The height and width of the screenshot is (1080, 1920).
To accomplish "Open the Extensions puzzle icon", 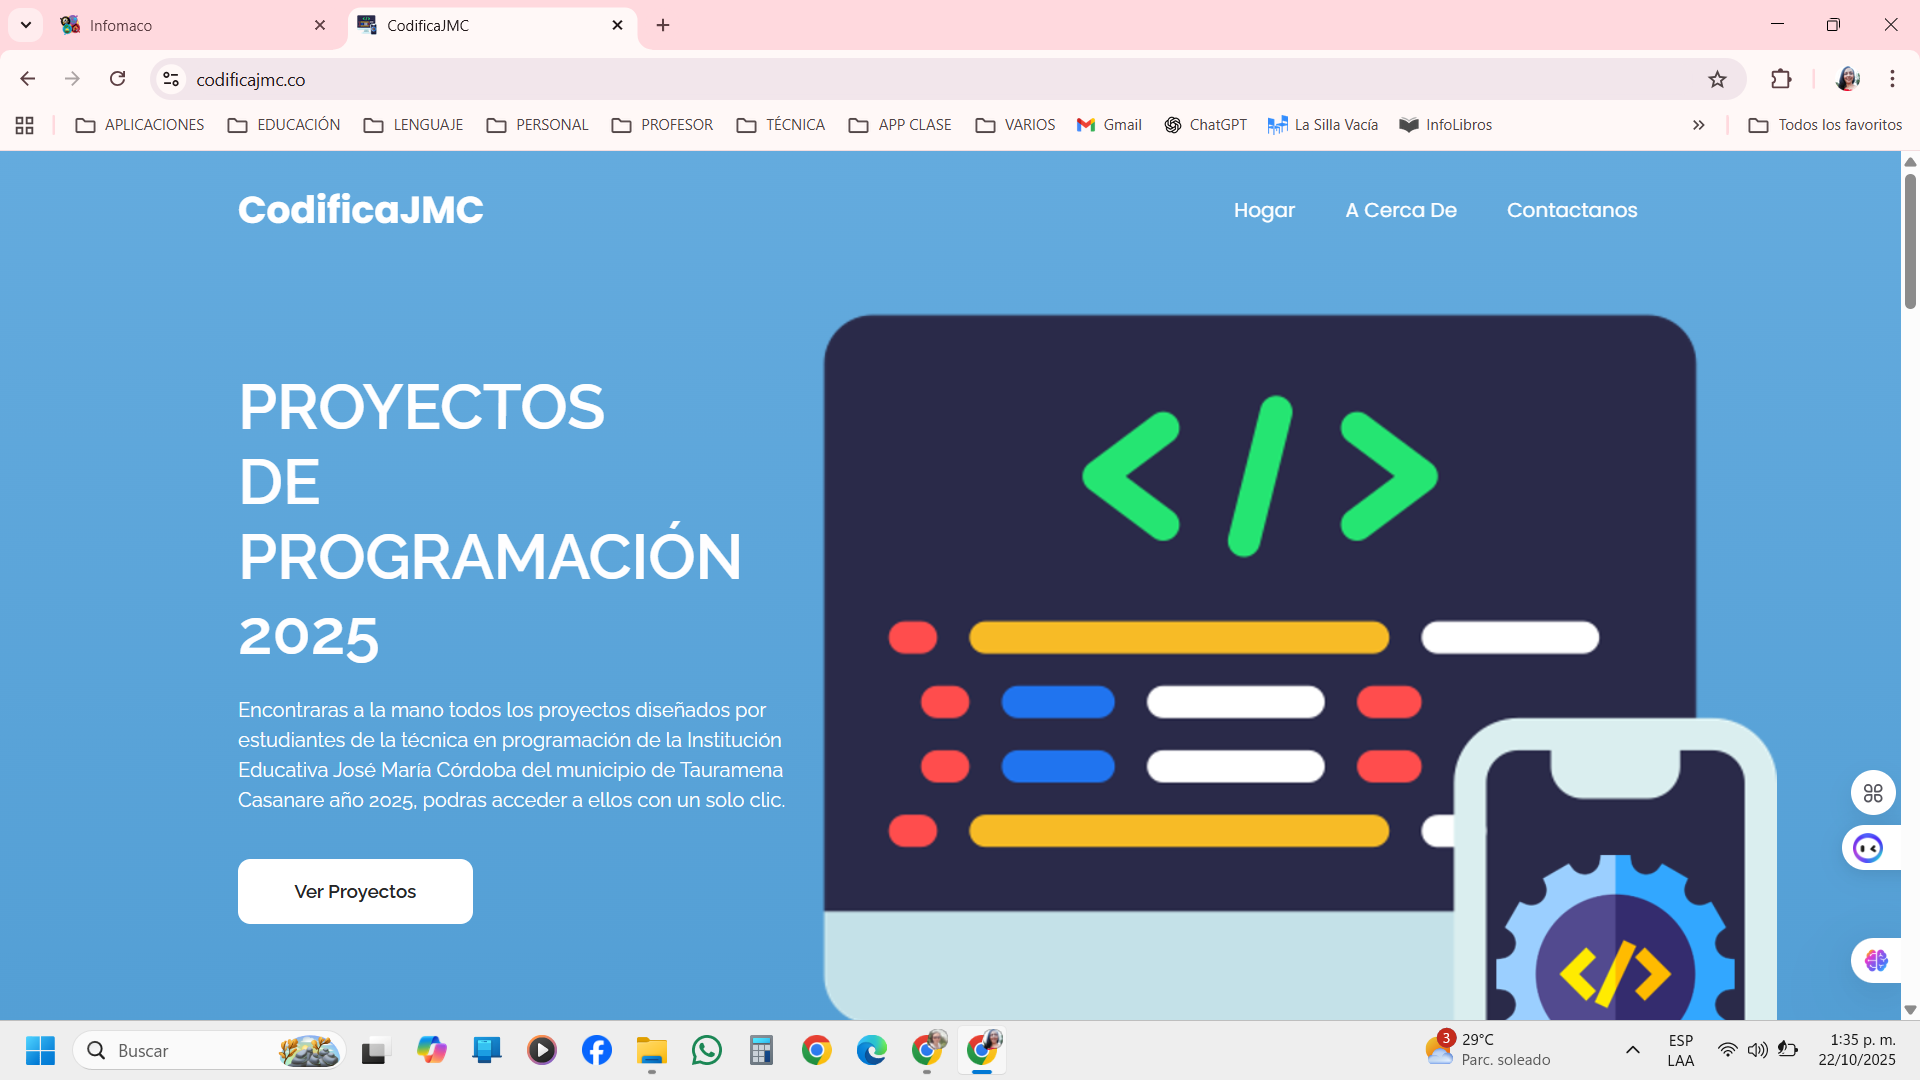I will point(1781,79).
